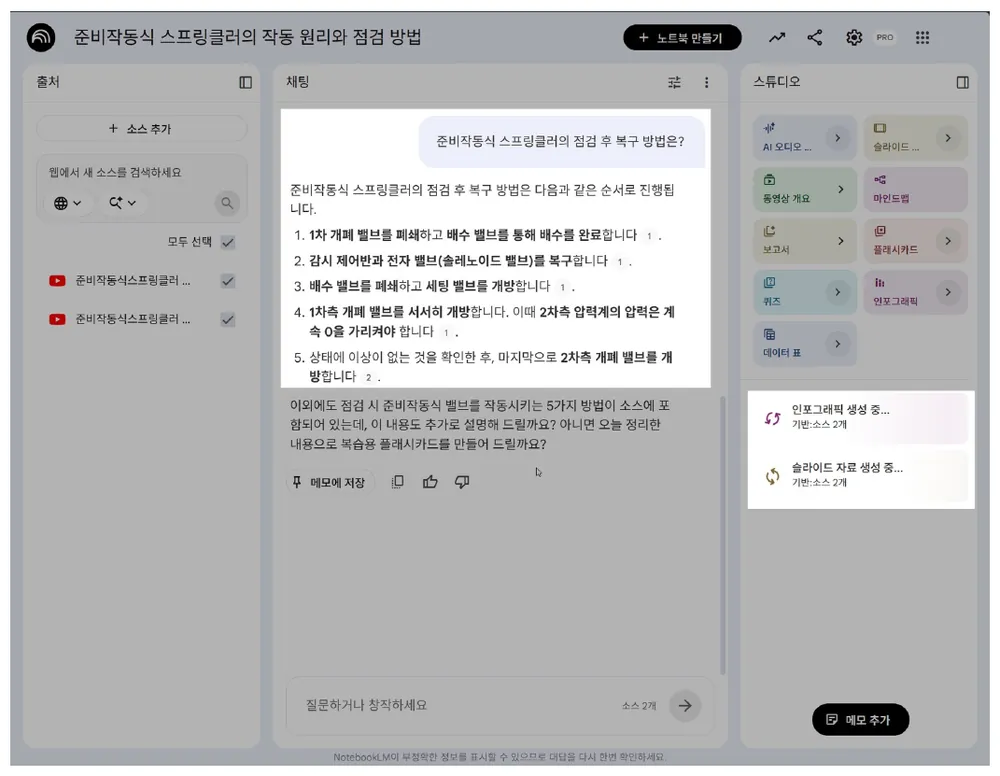Screen dimensions: 1000x776
Task: Give thumbs up to the response
Action: tap(430, 481)
